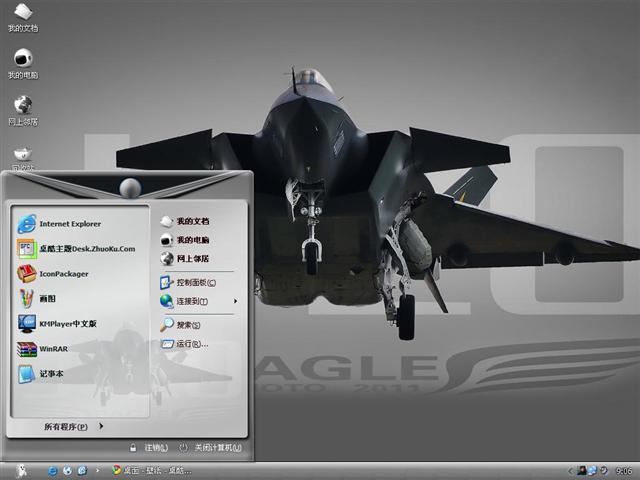Launch KMPlayer中文版

pos(57,323)
